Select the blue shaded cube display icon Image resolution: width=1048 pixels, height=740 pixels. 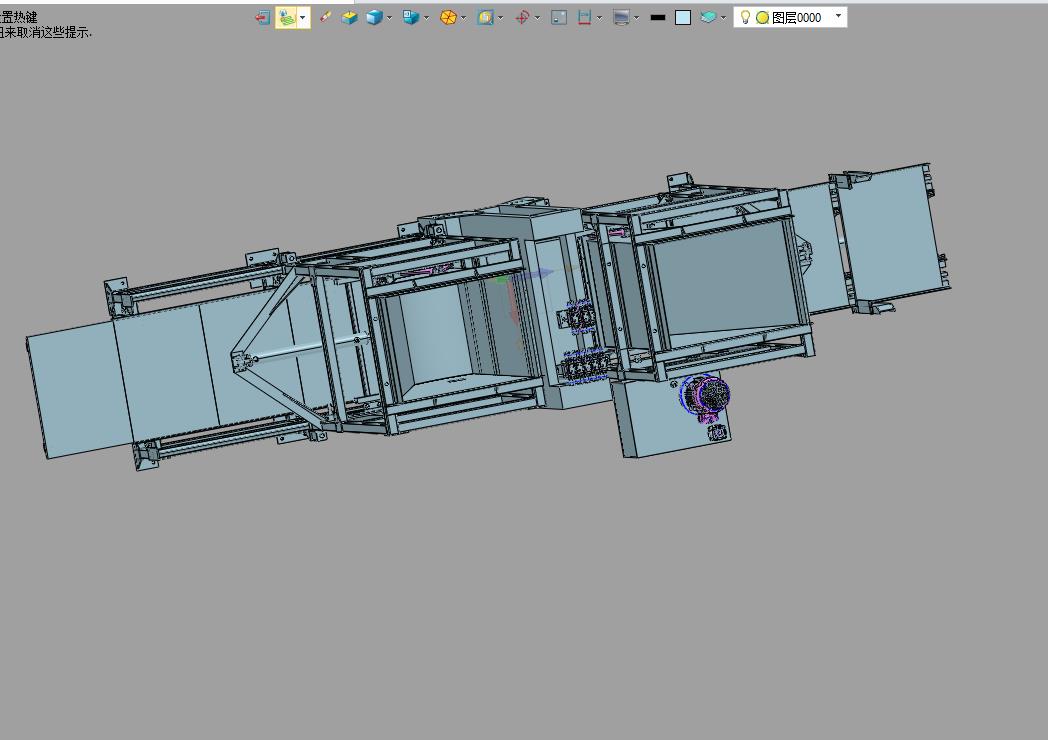tap(374, 17)
